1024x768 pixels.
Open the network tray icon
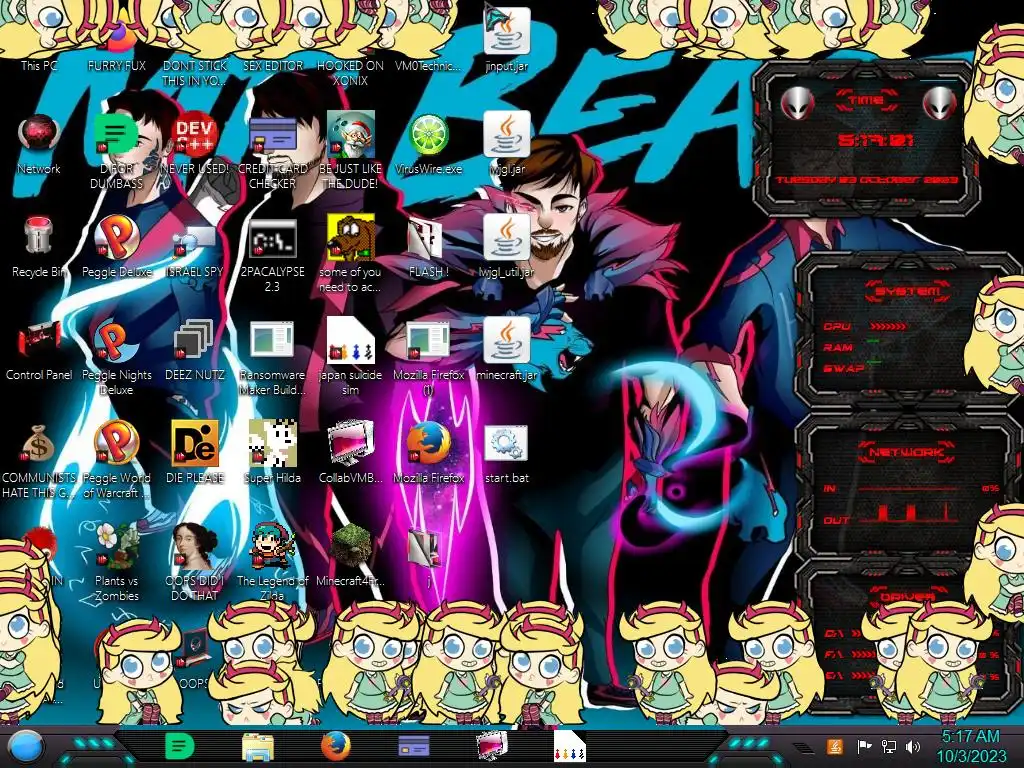click(889, 746)
